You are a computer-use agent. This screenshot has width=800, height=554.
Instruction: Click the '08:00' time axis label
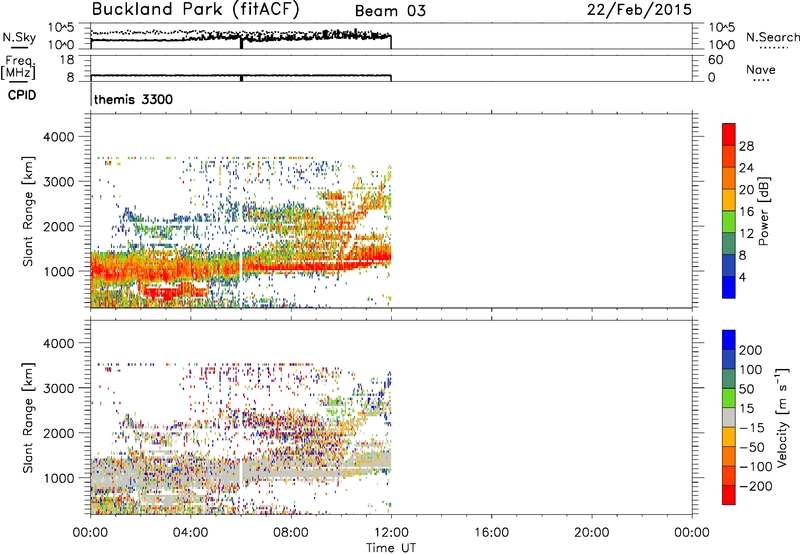(x=291, y=533)
